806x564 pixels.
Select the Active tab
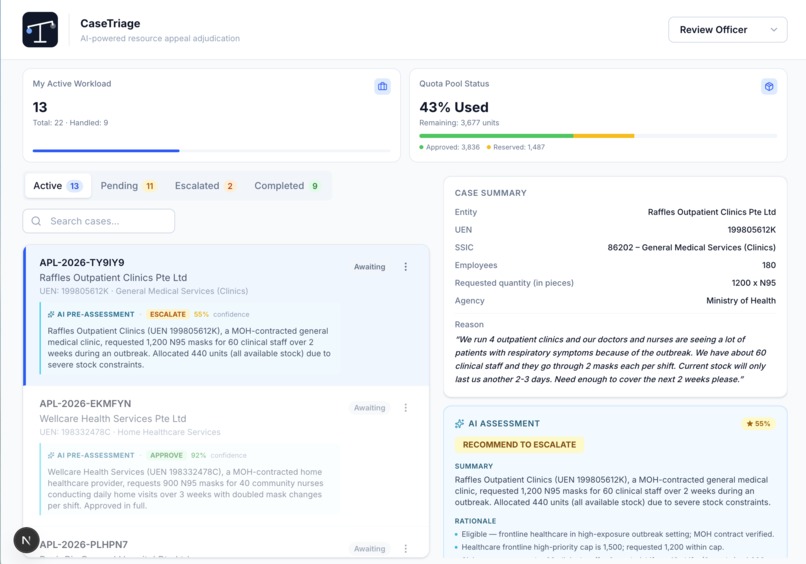(x=58, y=186)
